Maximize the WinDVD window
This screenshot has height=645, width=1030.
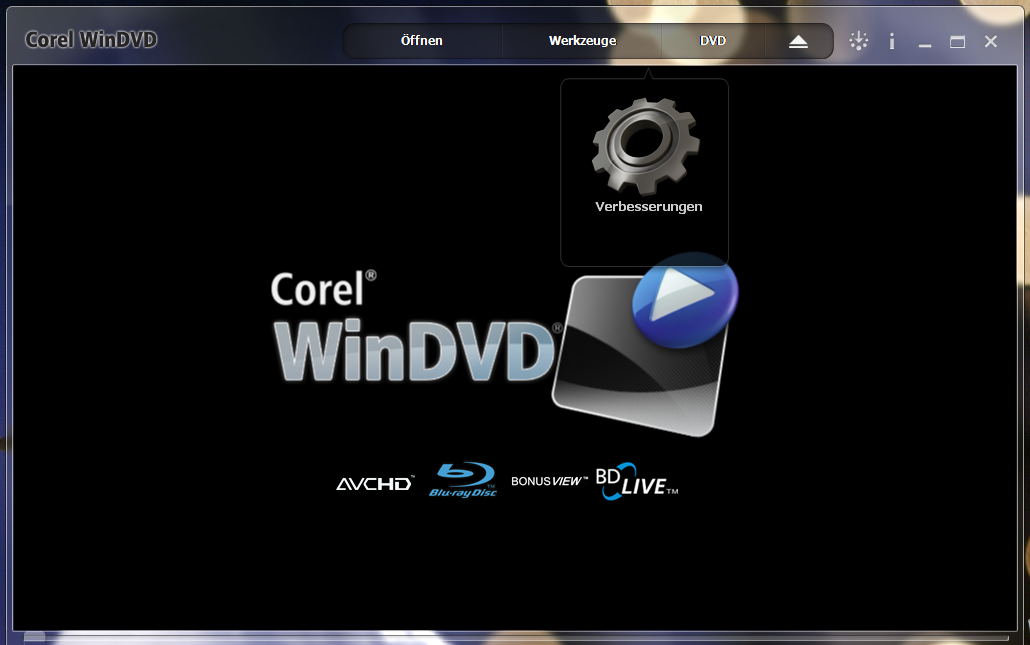pos(957,42)
